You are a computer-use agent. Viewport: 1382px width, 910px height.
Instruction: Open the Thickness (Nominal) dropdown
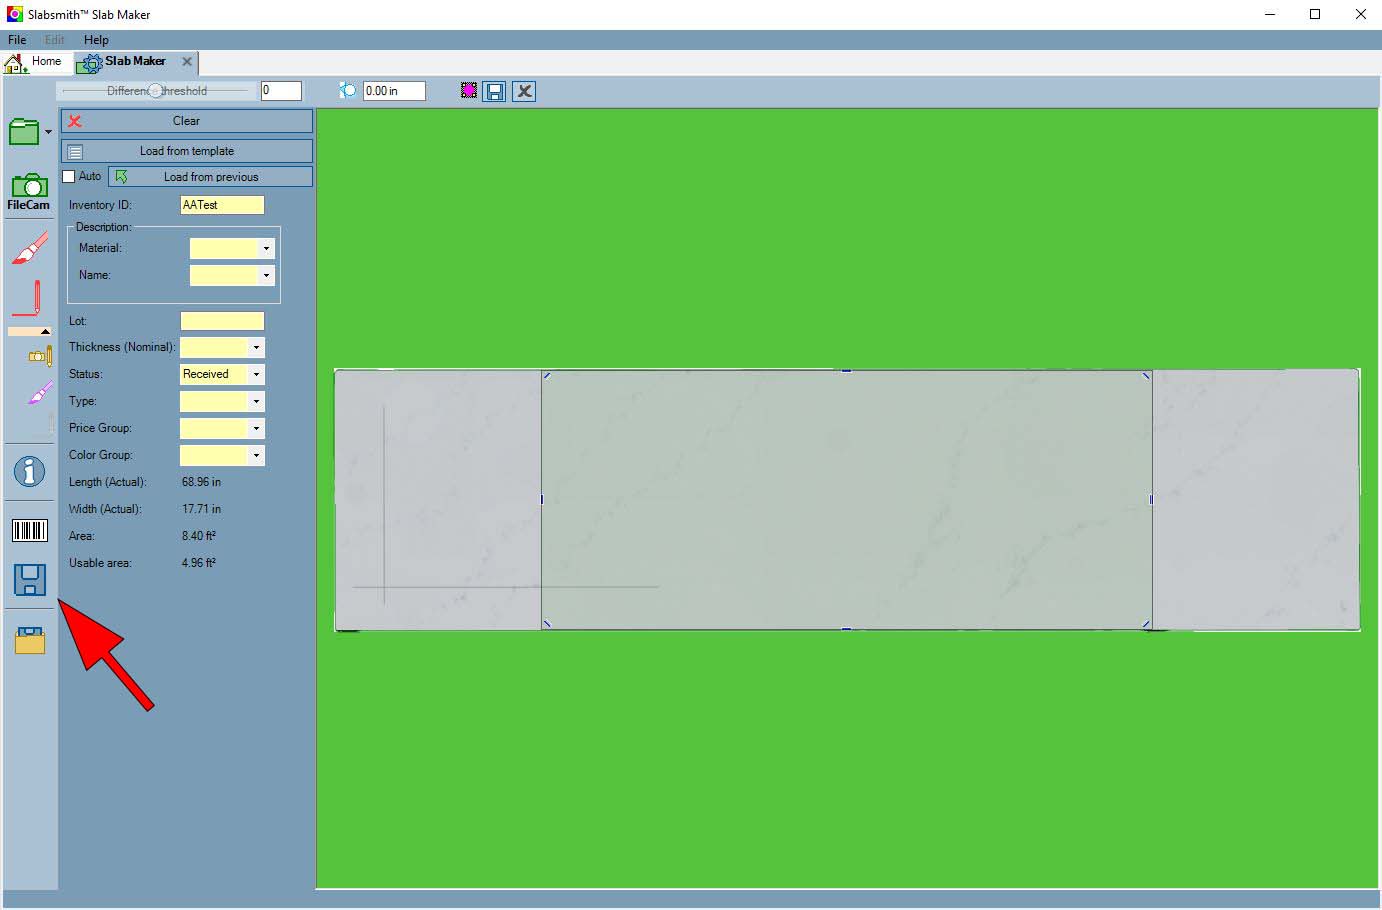[256, 347]
